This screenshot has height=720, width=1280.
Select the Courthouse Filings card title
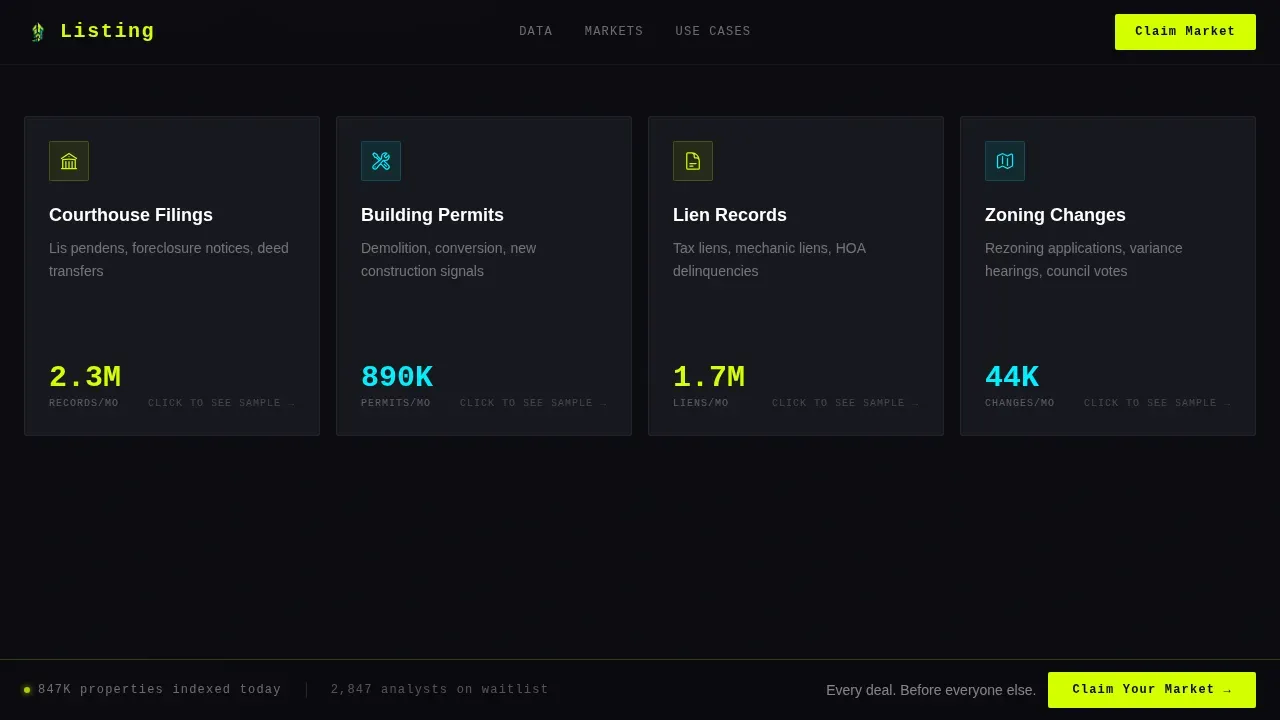[131, 215]
